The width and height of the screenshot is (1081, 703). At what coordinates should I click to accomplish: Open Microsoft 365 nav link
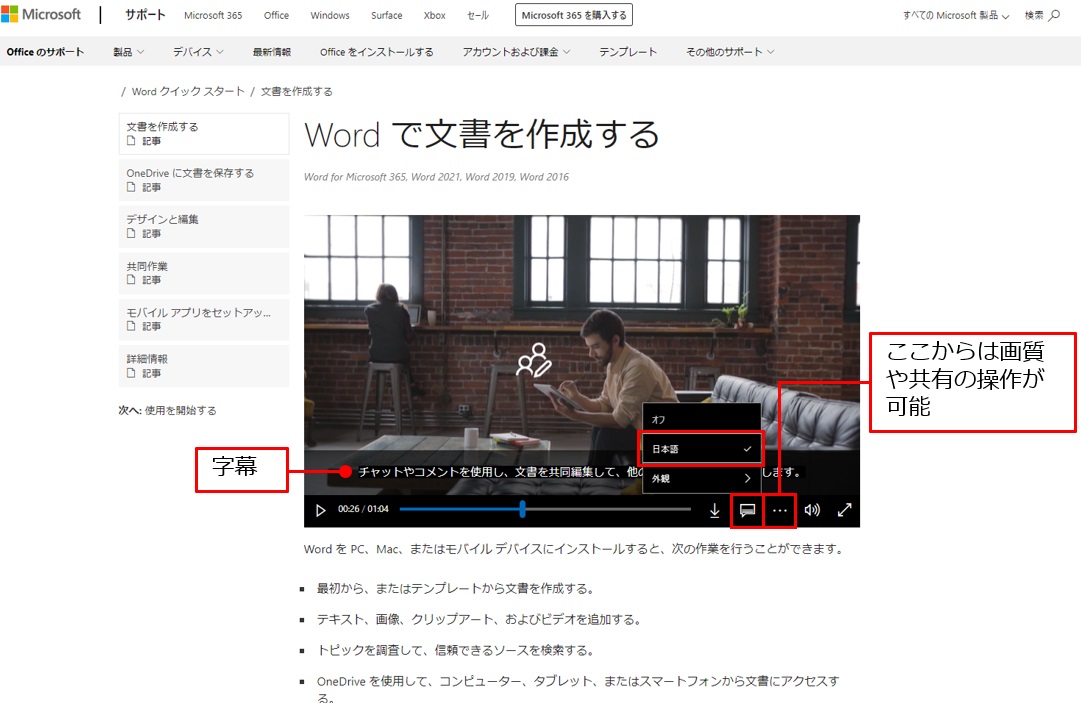pyautogui.click(x=213, y=15)
